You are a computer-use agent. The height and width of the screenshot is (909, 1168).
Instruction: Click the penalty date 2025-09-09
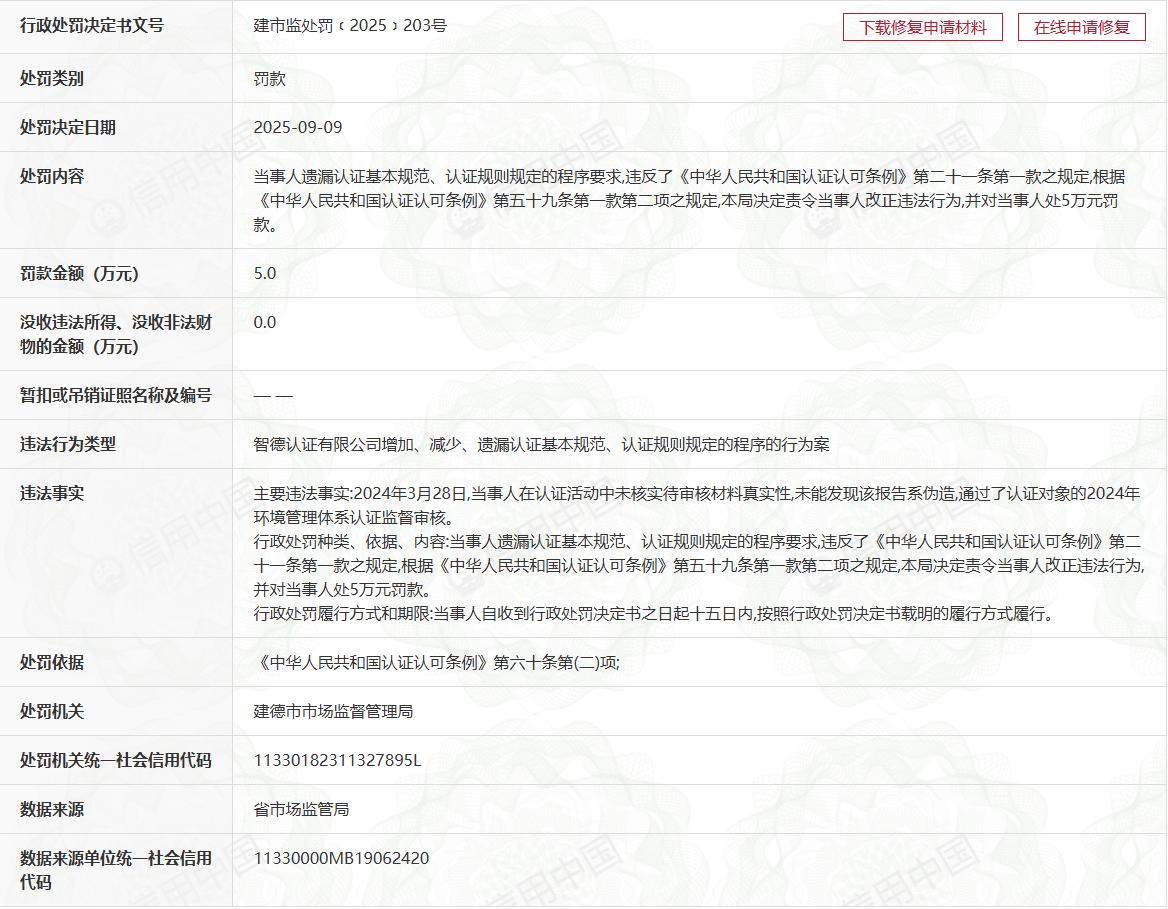click(x=298, y=127)
